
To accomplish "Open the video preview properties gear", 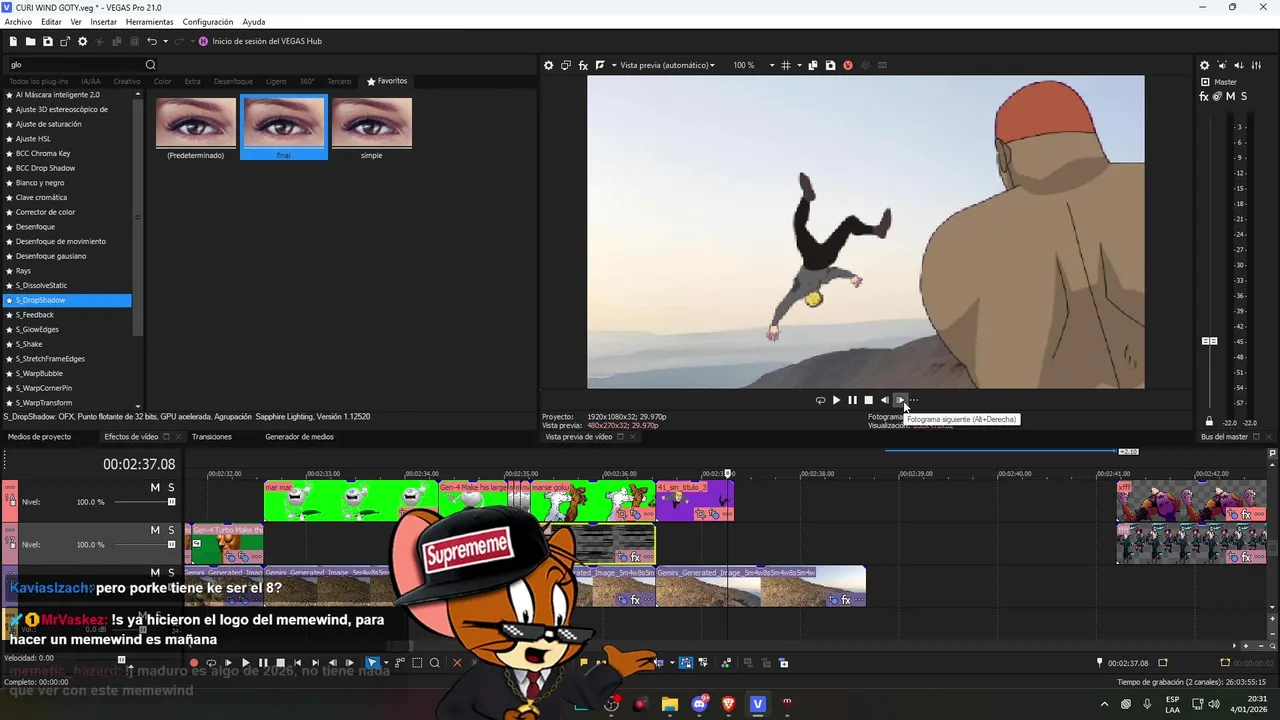I will [x=548, y=65].
